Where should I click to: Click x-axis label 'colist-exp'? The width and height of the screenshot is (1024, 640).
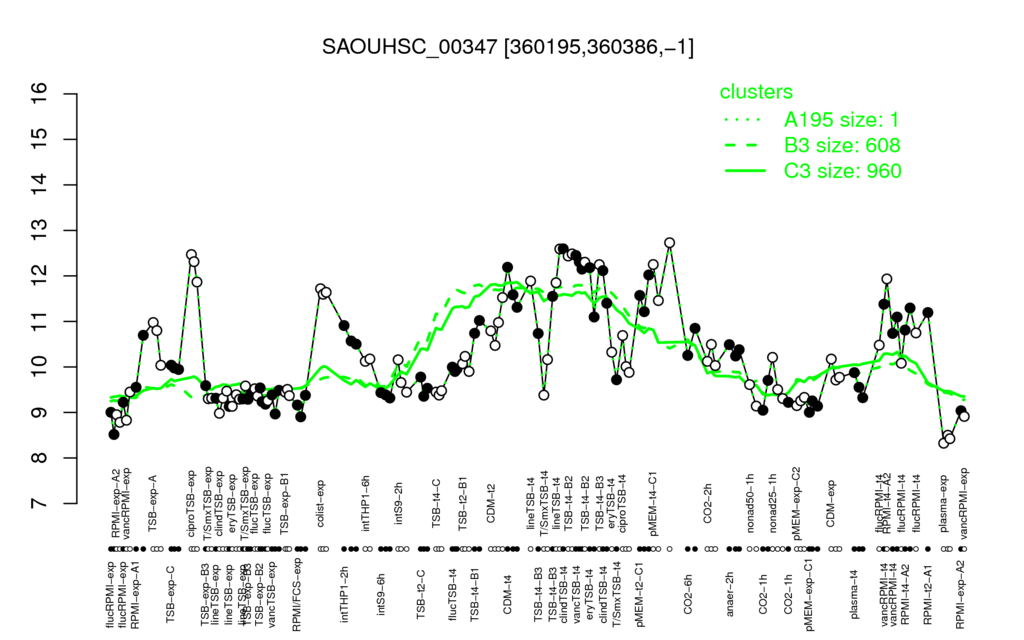point(321,502)
